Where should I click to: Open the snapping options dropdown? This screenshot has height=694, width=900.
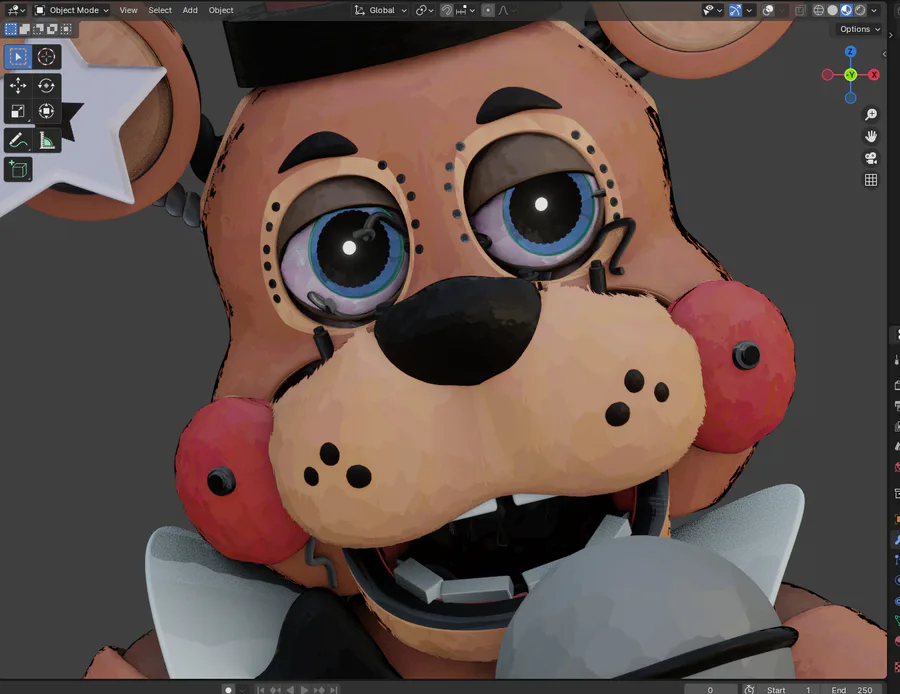tap(465, 10)
